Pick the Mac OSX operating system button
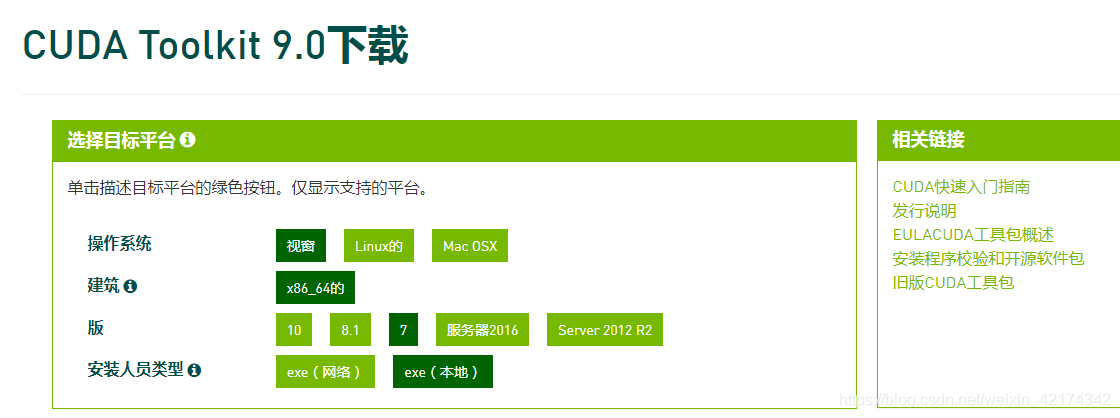1120x418 pixels. point(469,246)
